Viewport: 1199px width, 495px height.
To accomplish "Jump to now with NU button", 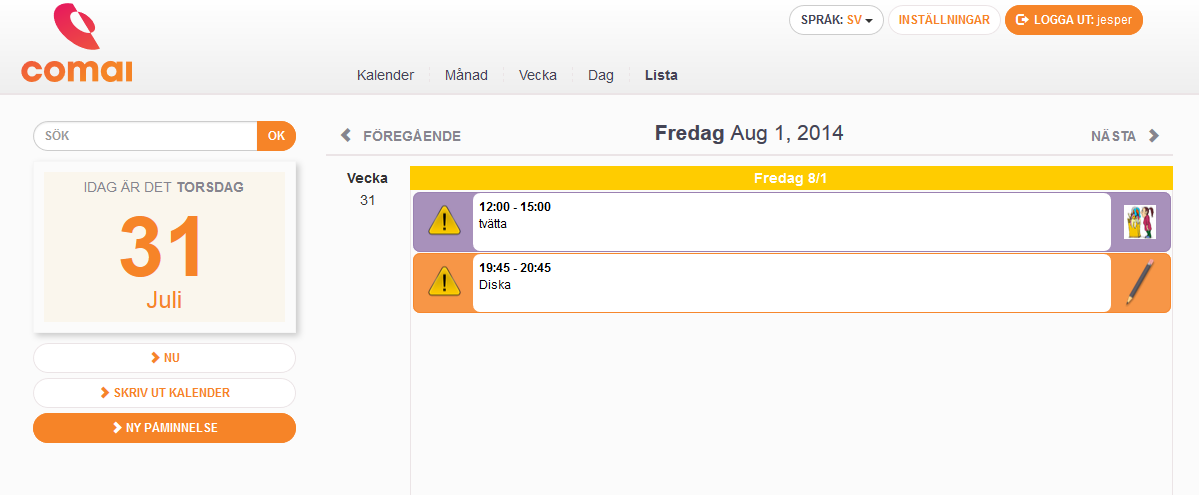I will coord(164,358).
